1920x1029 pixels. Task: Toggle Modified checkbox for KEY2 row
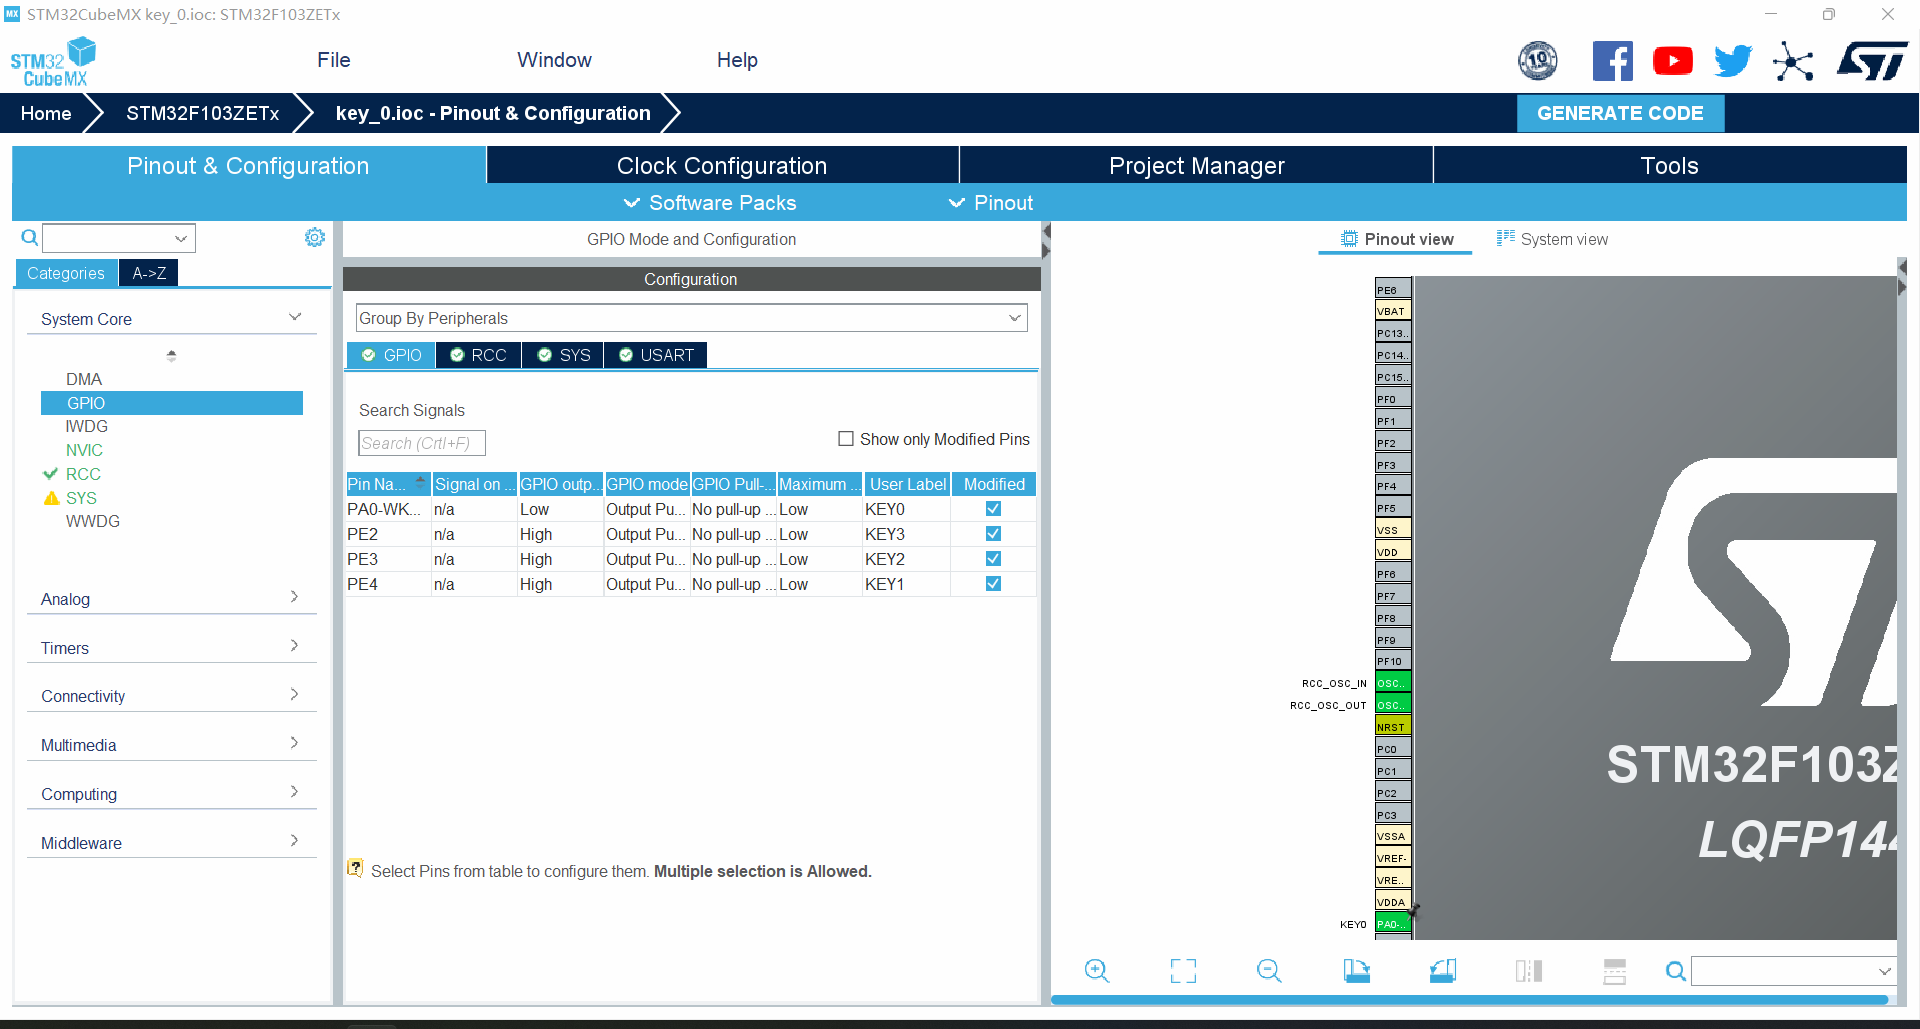pyautogui.click(x=993, y=559)
